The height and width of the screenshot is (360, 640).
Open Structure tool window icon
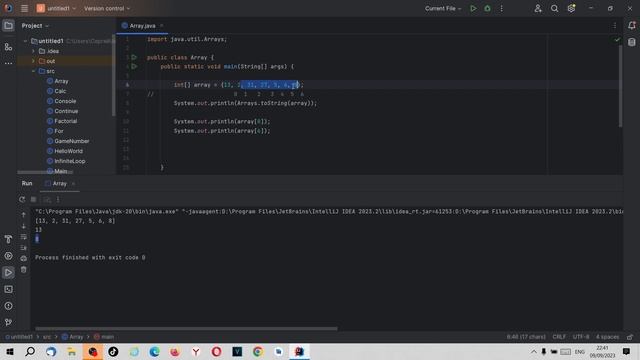8,47
